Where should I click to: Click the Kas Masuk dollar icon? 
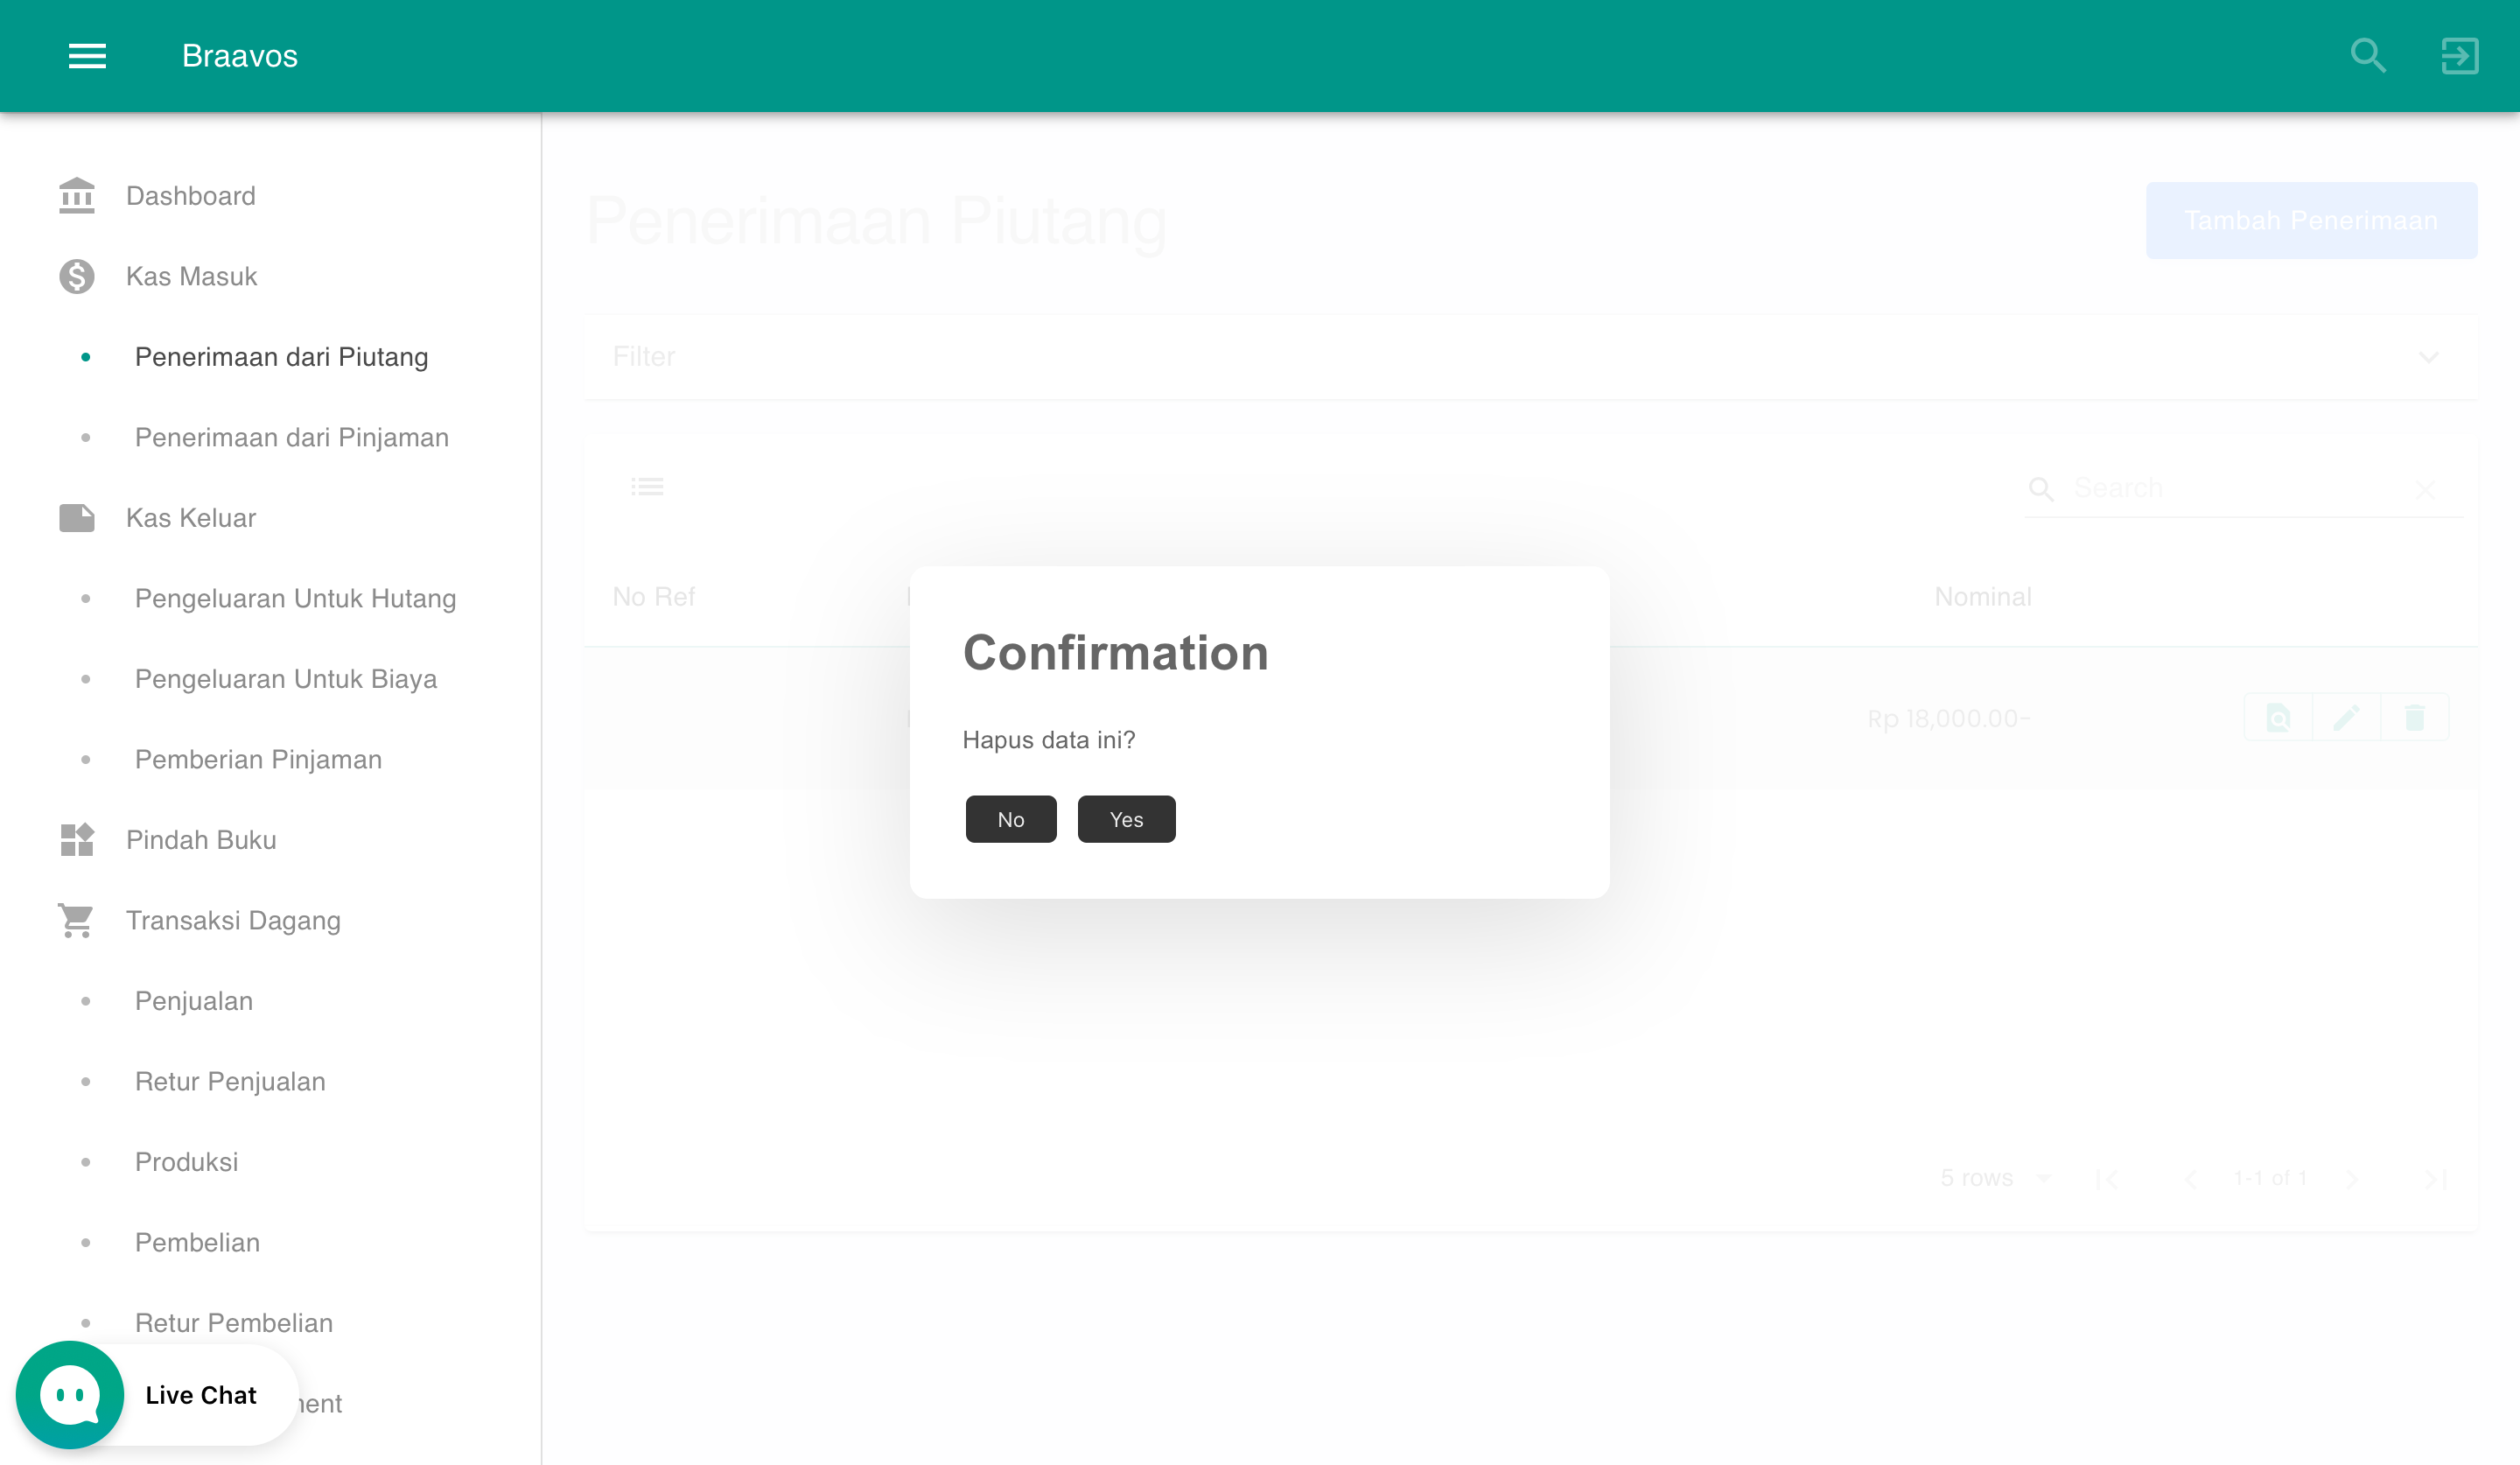77,276
